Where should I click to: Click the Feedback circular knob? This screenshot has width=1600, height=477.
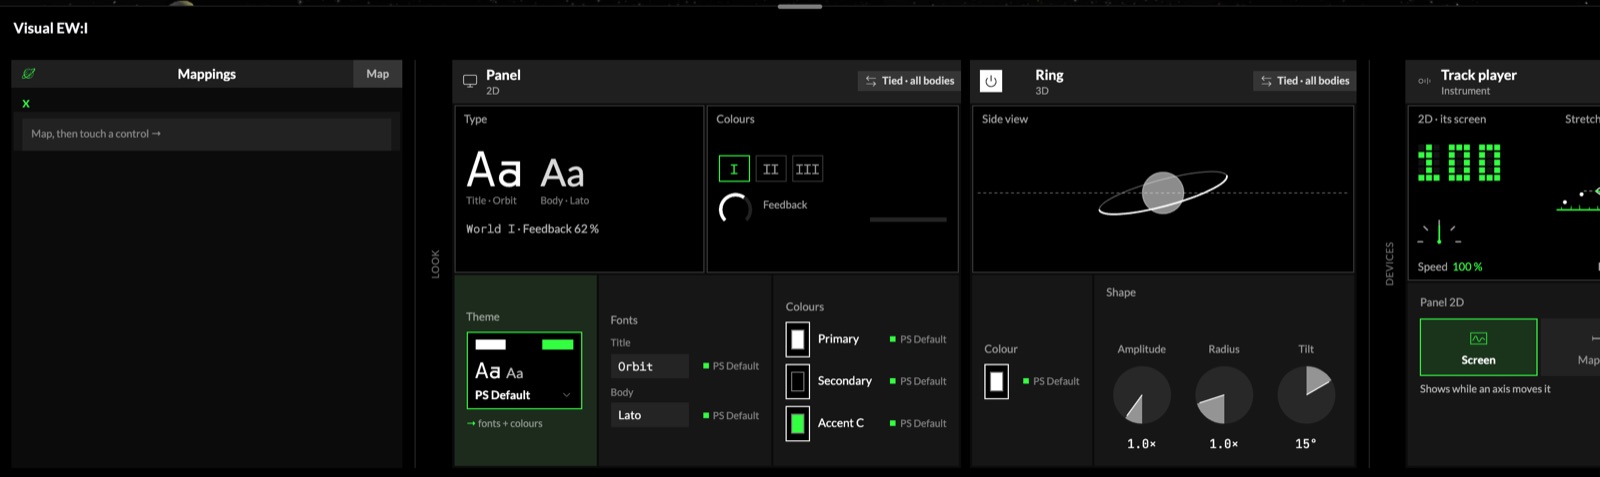(735, 208)
